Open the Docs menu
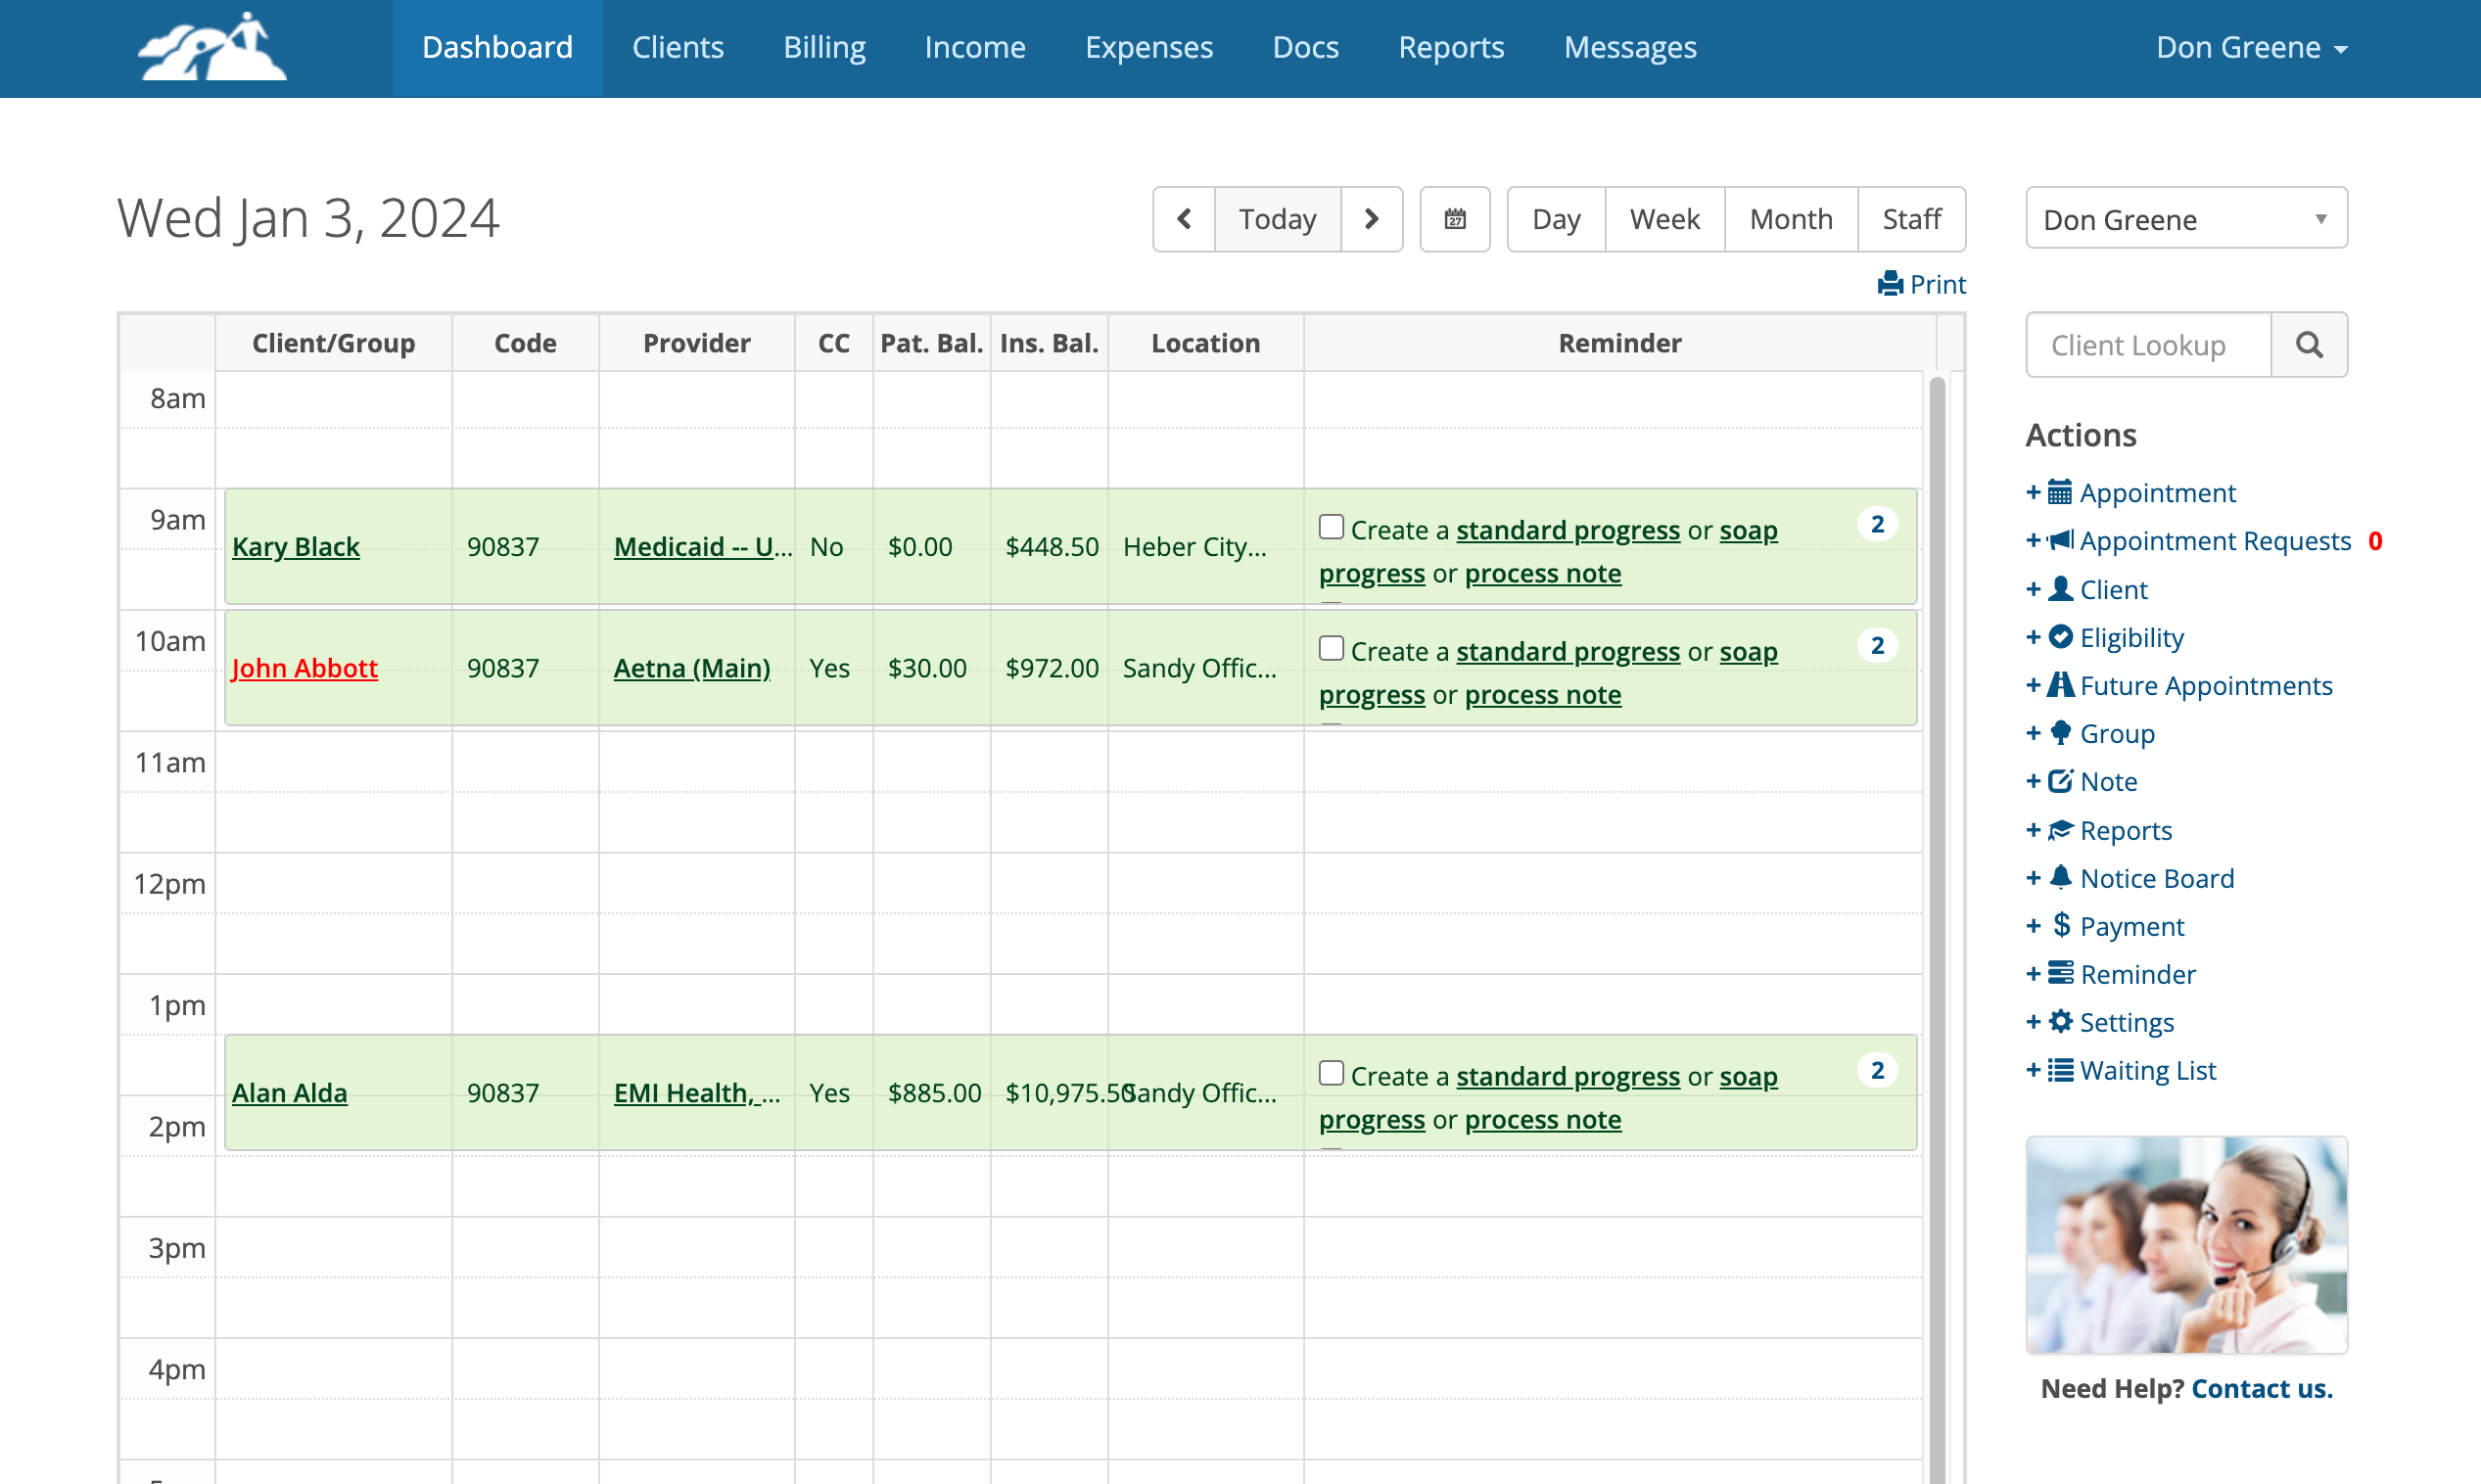Viewport: 2481px width, 1484px height. click(1305, 47)
